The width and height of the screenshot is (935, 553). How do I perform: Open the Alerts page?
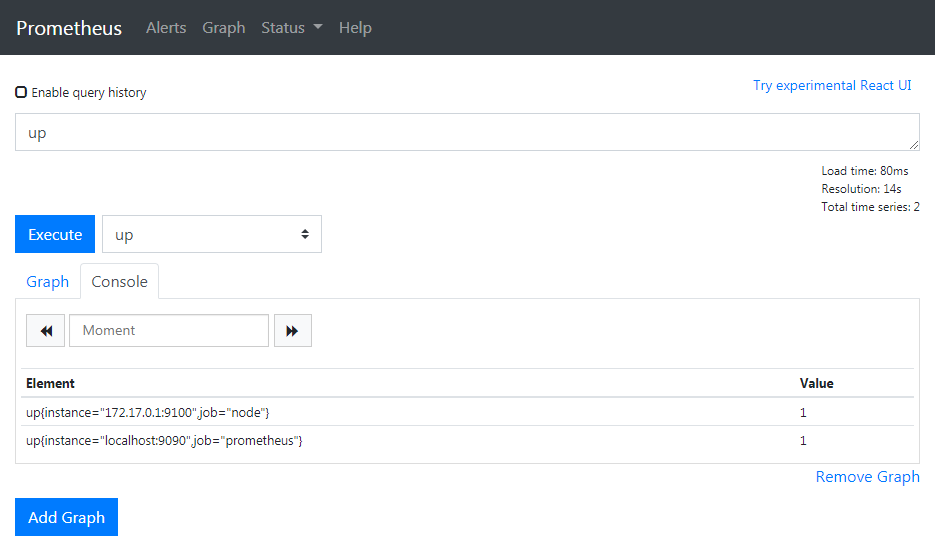tap(166, 27)
